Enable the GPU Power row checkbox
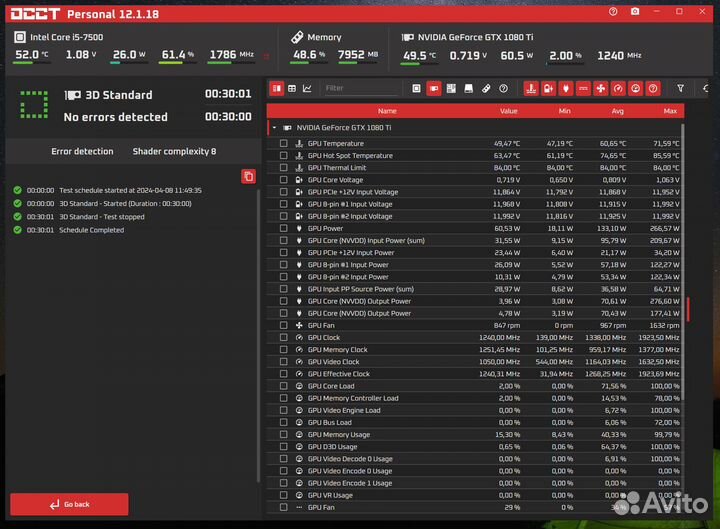This screenshot has height=529, width=720. (283, 228)
